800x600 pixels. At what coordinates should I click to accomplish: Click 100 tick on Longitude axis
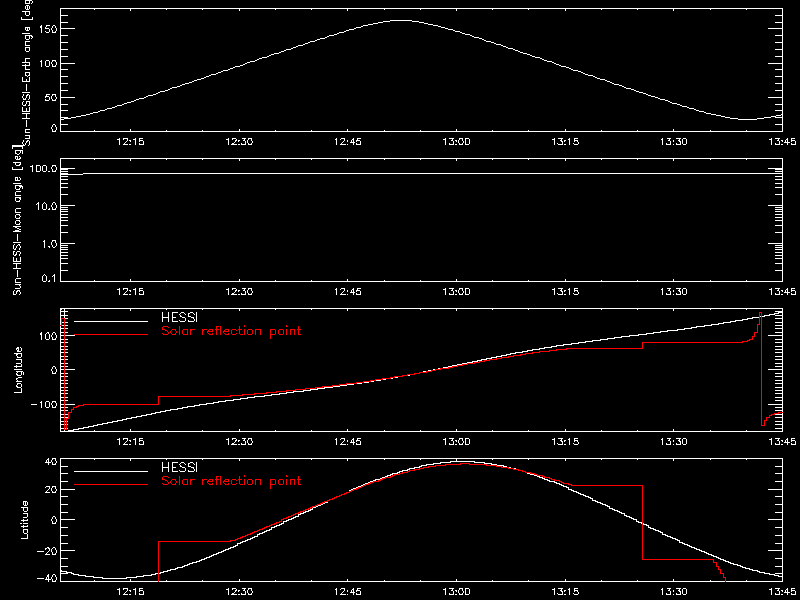tap(47, 336)
